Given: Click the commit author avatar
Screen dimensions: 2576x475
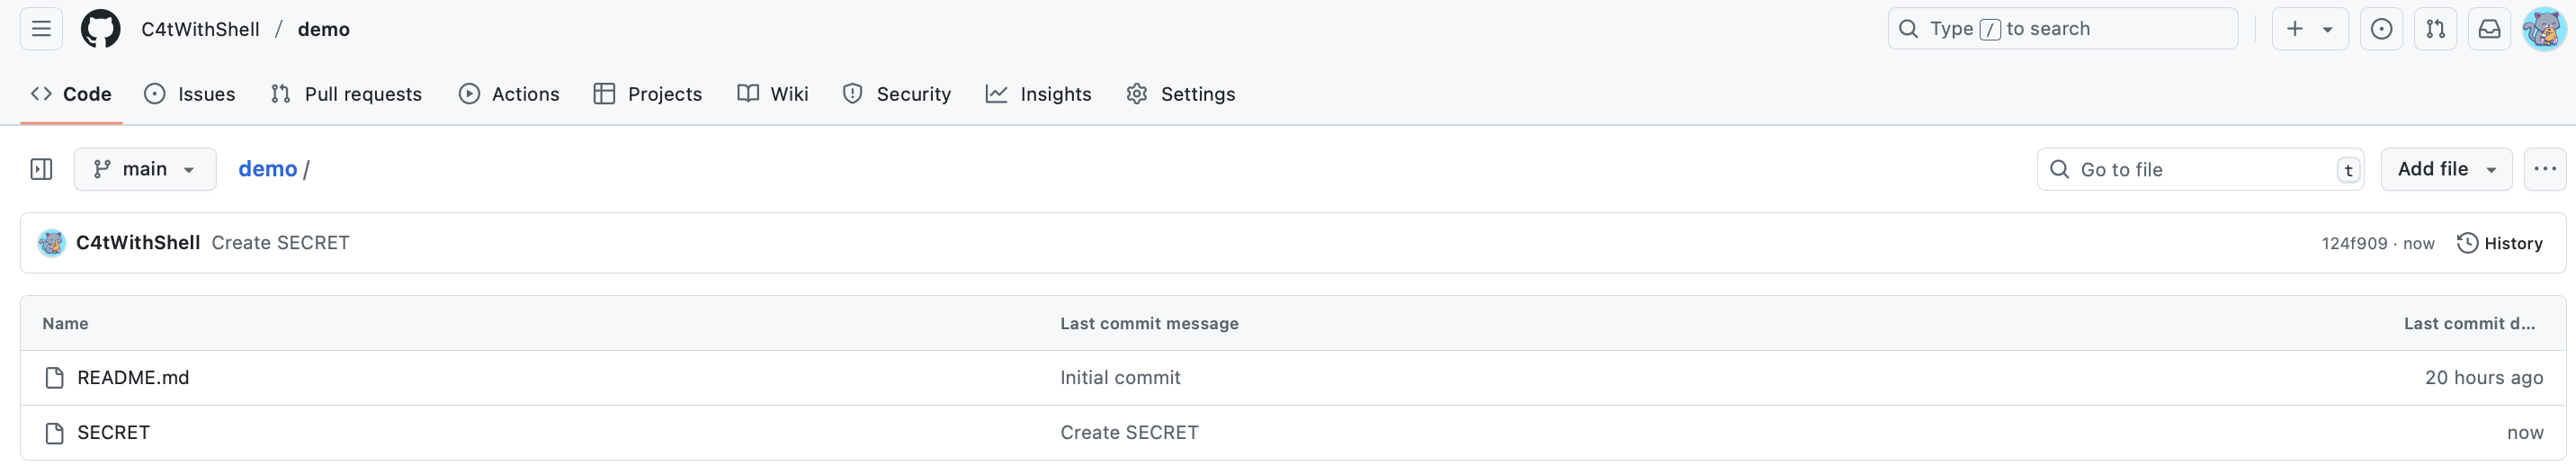Looking at the screenshot, I should [52, 243].
